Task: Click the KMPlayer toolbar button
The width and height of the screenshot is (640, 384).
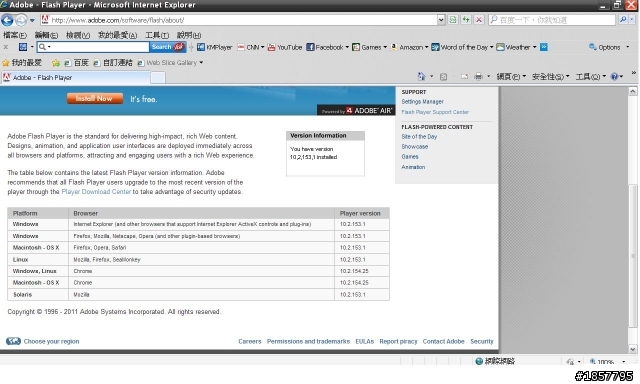Action: pos(214,47)
